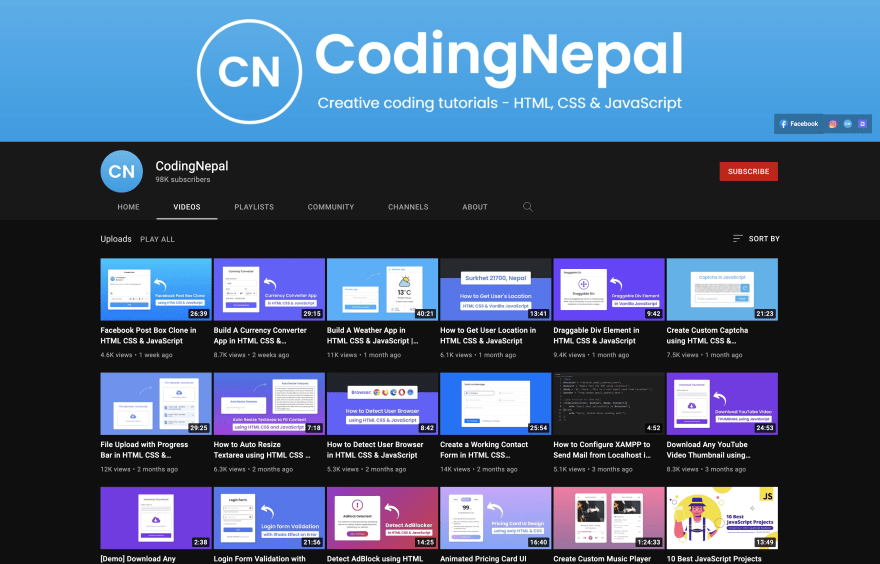This screenshot has width=880, height=564.
Task: Open Currency Converter App video thumbnail
Action: pos(269,289)
